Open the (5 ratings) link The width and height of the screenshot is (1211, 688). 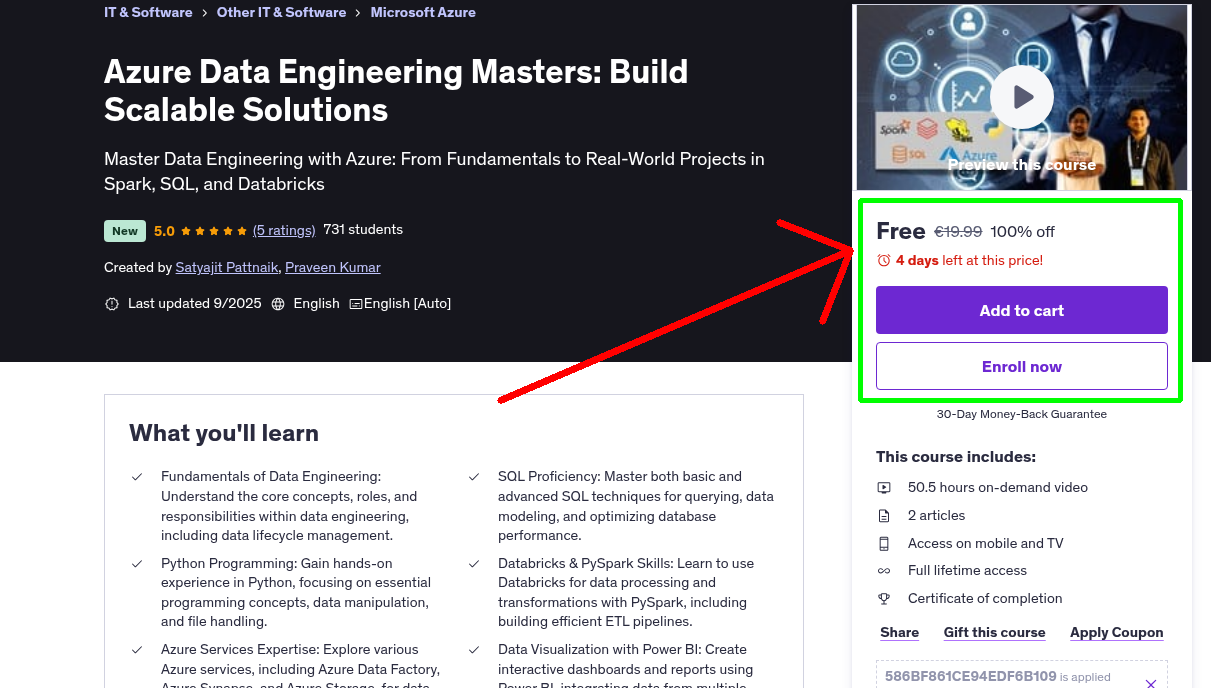[284, 230]
